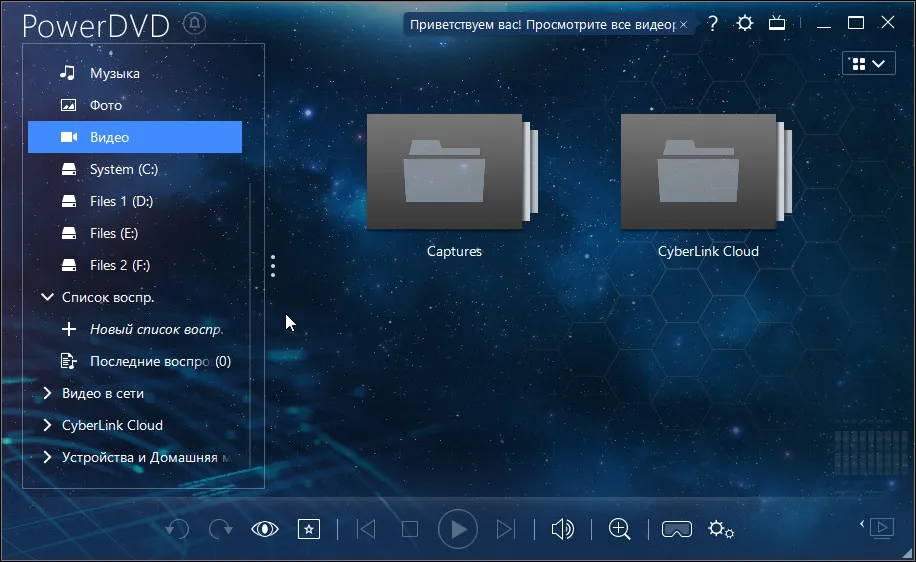Viewport: 916px width, 562px height.
Task: Toggle TrueTheater eye icon
Action: [x=265, y=529]
